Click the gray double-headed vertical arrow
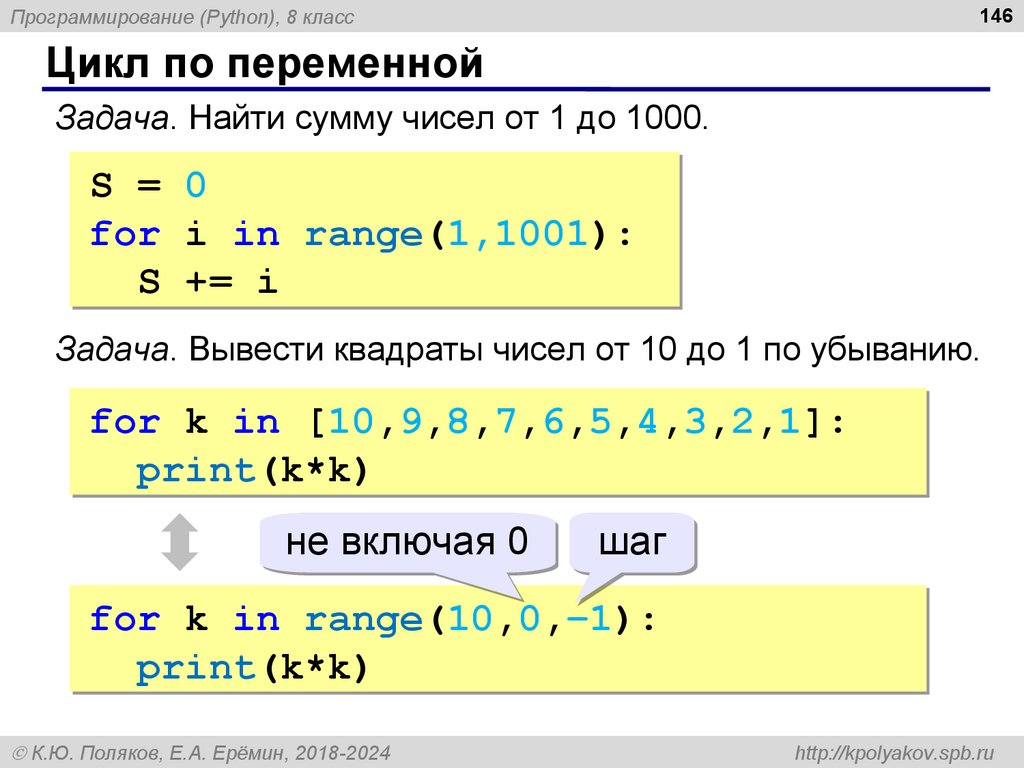Image resolution: width=1024 pixels, height=768 pixels. coord(180,542)
